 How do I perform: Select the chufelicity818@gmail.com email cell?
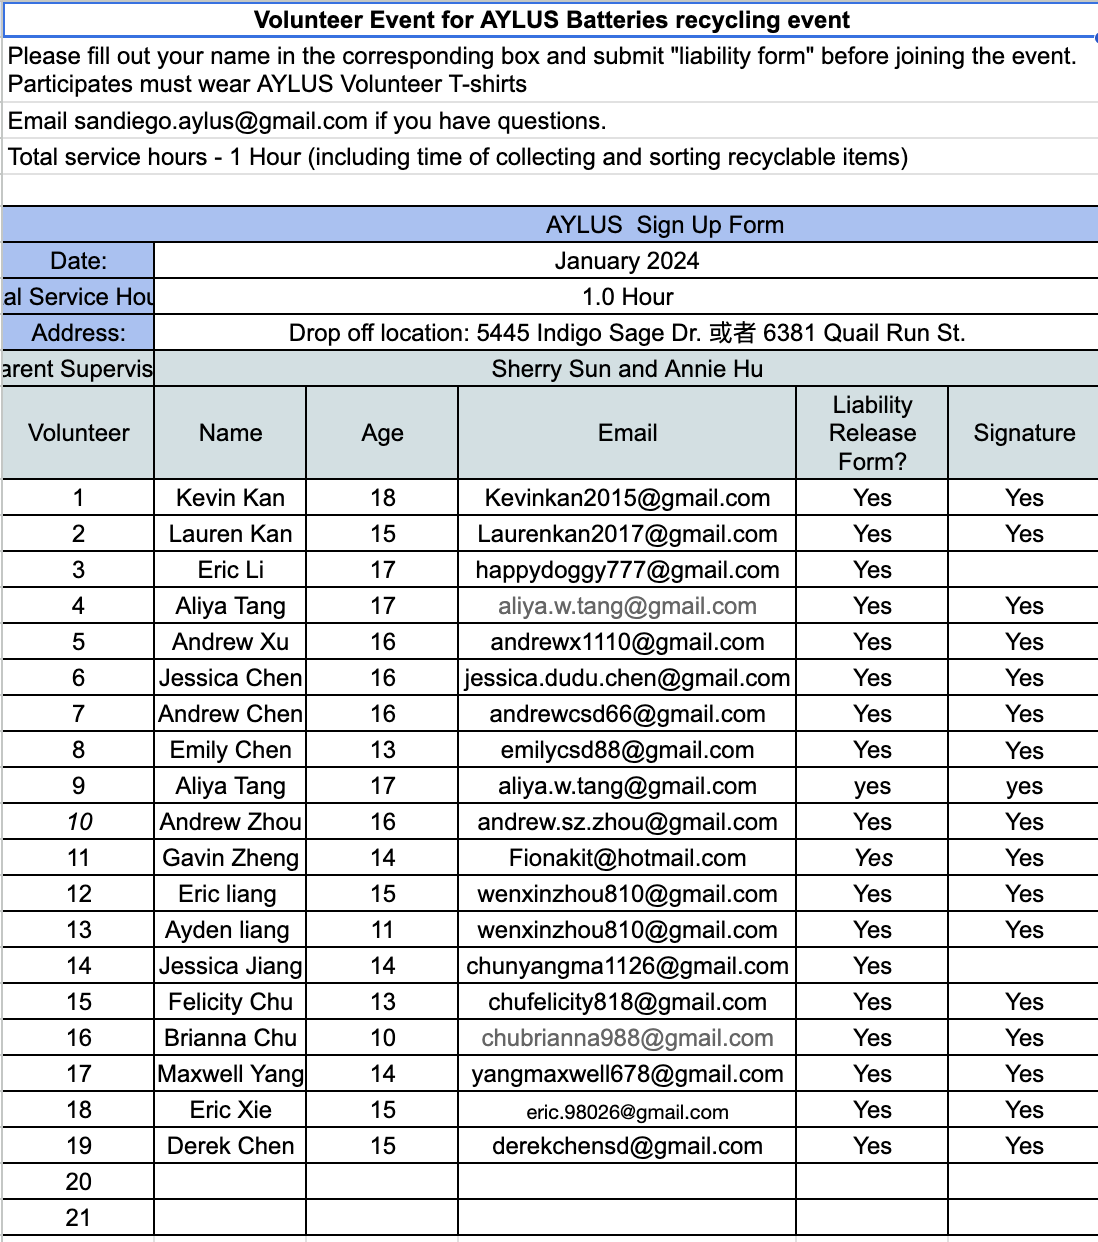[x=627, y=1002]
